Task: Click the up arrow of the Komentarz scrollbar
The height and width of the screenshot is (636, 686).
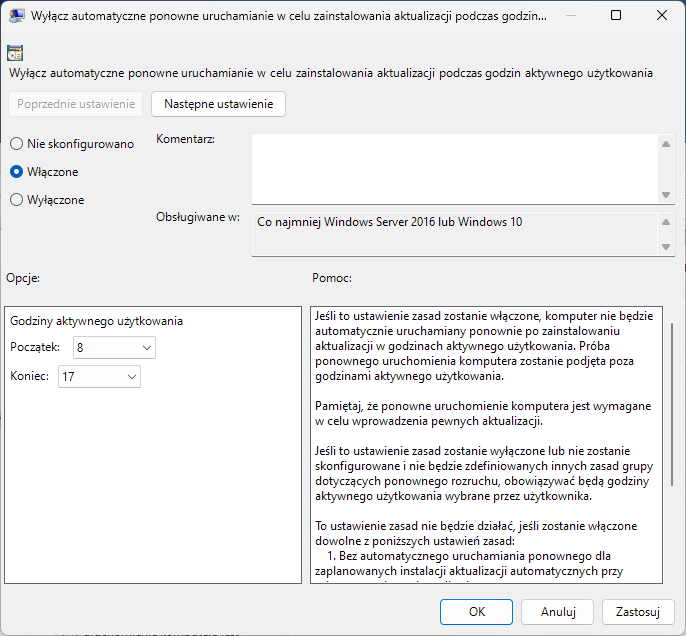Action: pyautogui.click(x=666, y=144)
